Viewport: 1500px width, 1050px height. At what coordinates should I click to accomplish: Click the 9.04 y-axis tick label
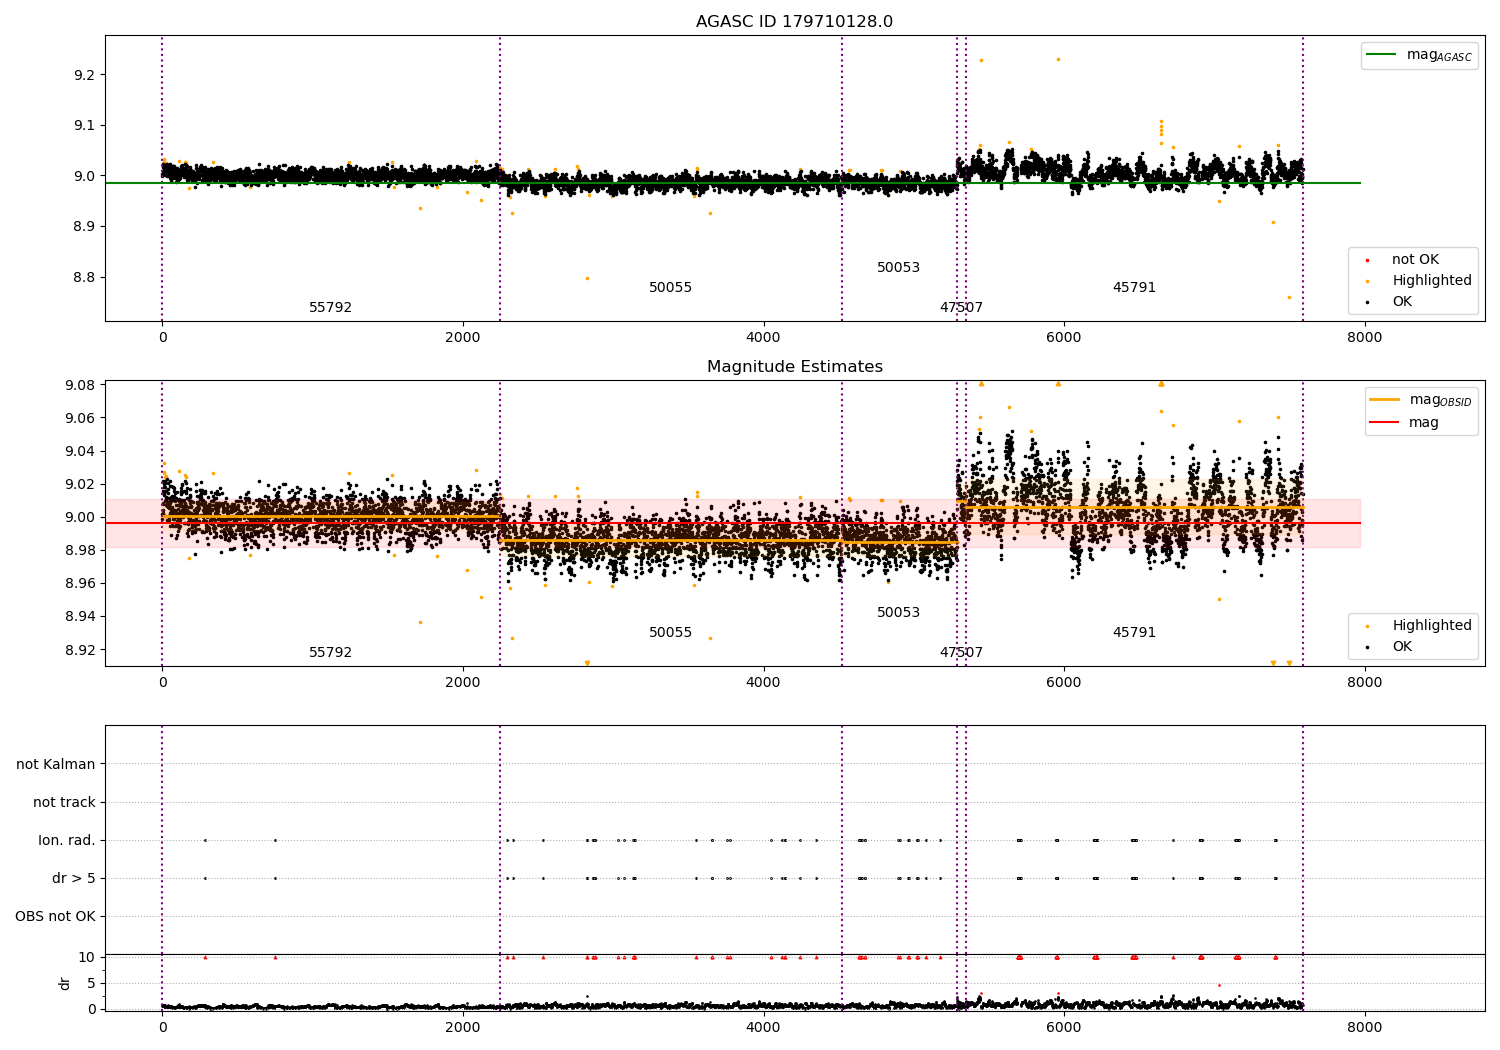point(80,452)
